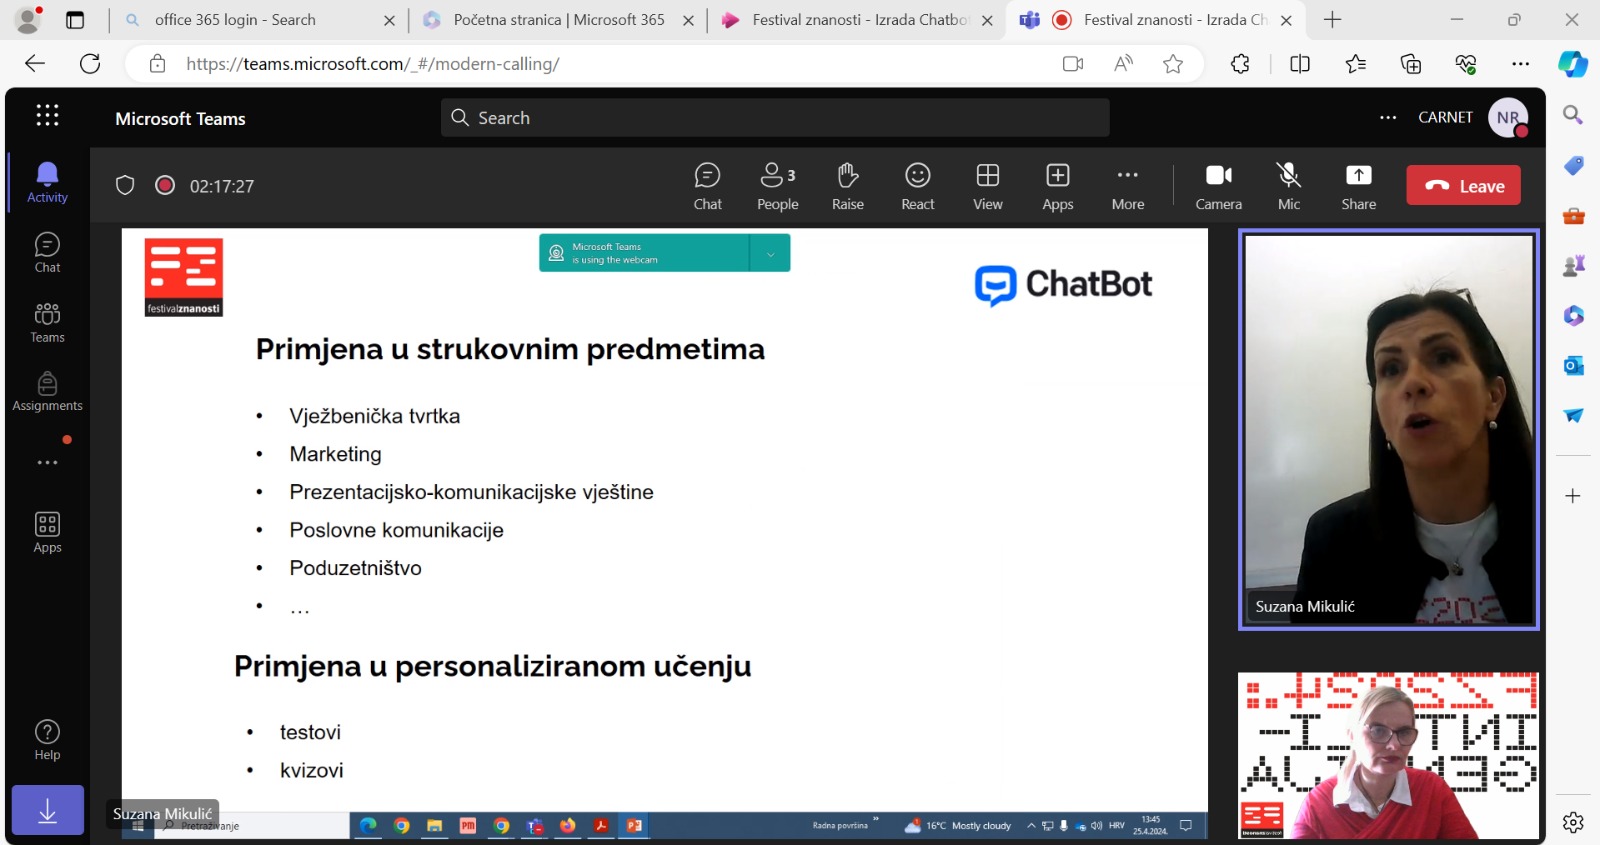This screenshot has height=845, width=1600.
Task: Expand the webcam-in-use notification dropdown
Action: 770,253
